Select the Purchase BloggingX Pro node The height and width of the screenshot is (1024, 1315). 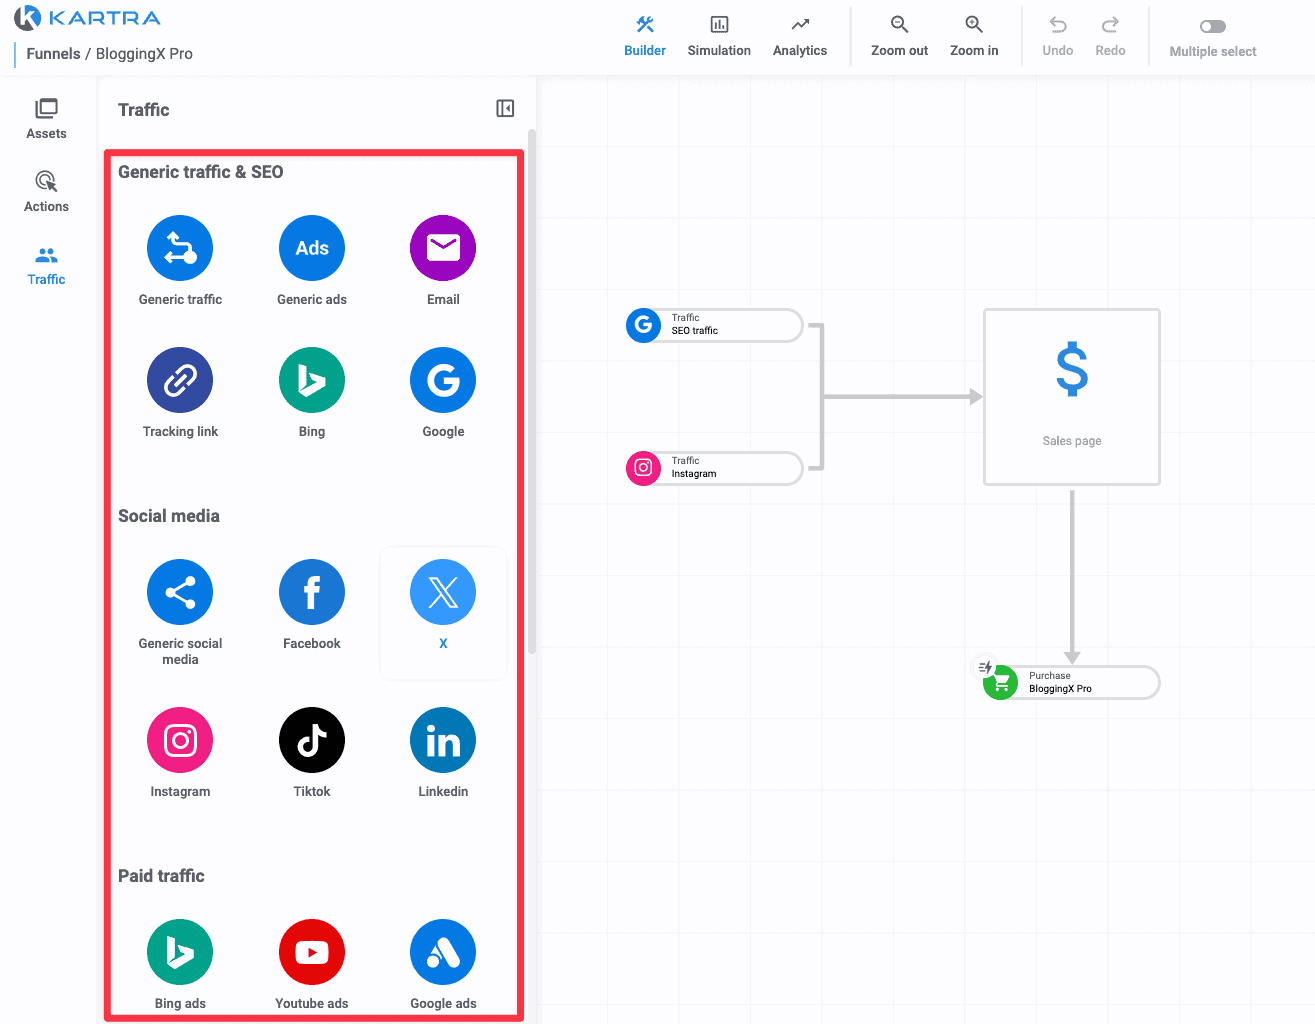[x=1071, y=683]
